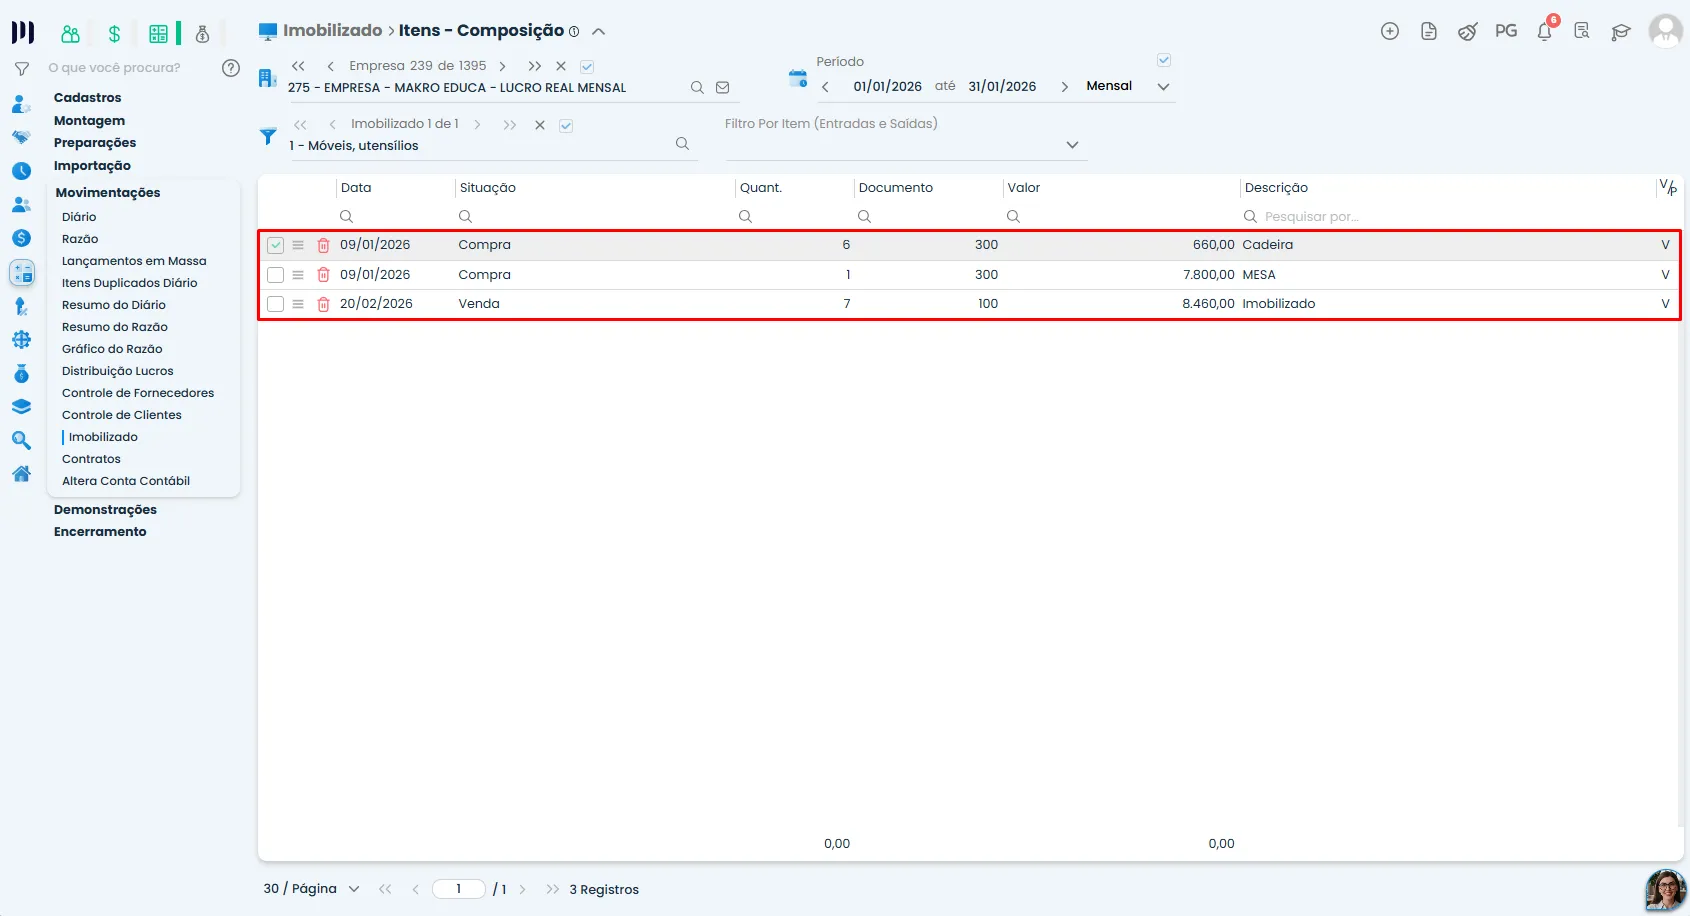Open the help question mark icon

click(231, 68)
